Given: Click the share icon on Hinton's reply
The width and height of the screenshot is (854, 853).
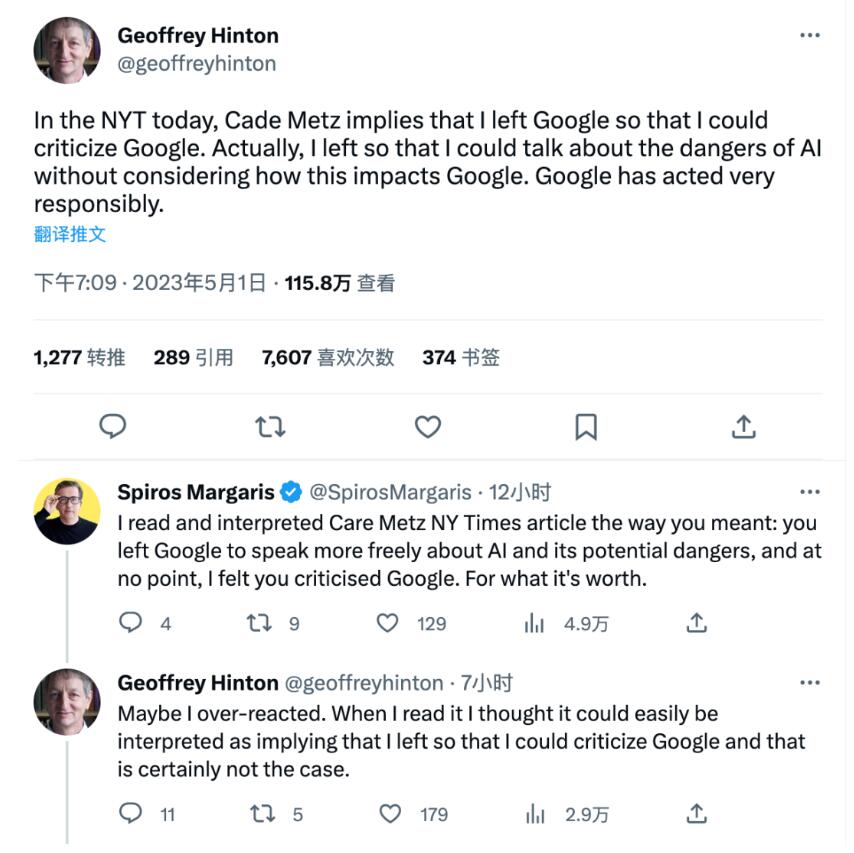Looking at the screenshot, I should (x=697, y=815).
